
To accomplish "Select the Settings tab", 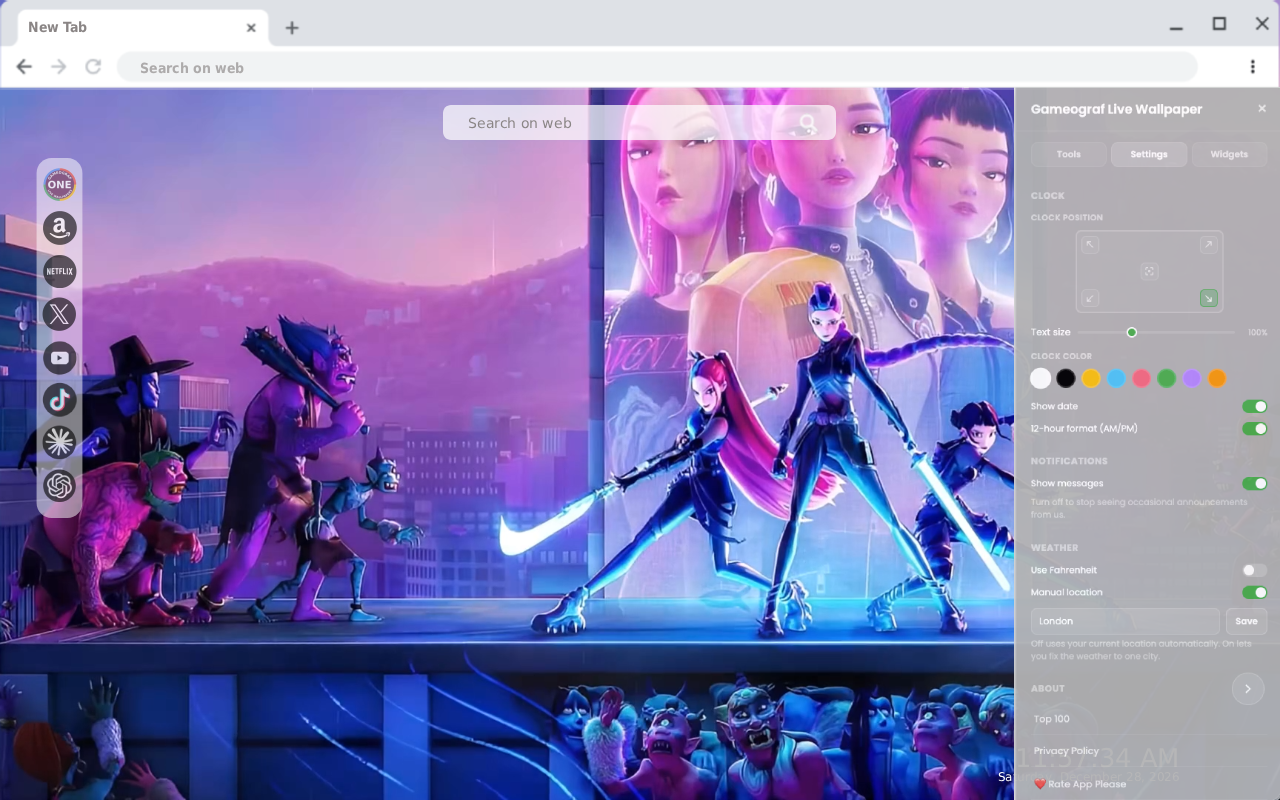I will coord(1149,154).
